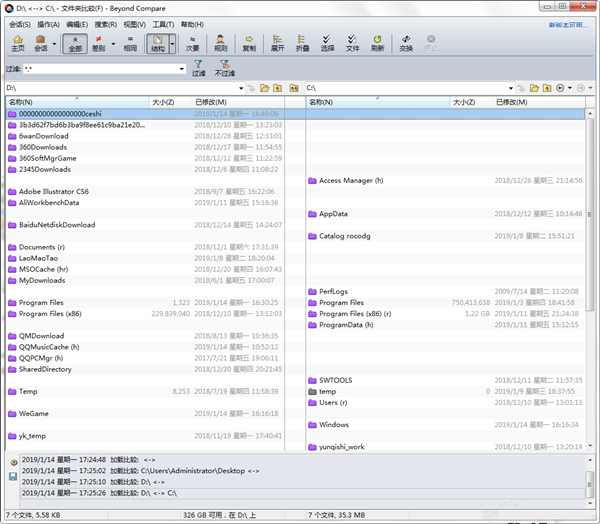Screen dimensions: 600x524
Task: Apply the filter with the 过滤 funnel icon
Action: pos(198,68)
